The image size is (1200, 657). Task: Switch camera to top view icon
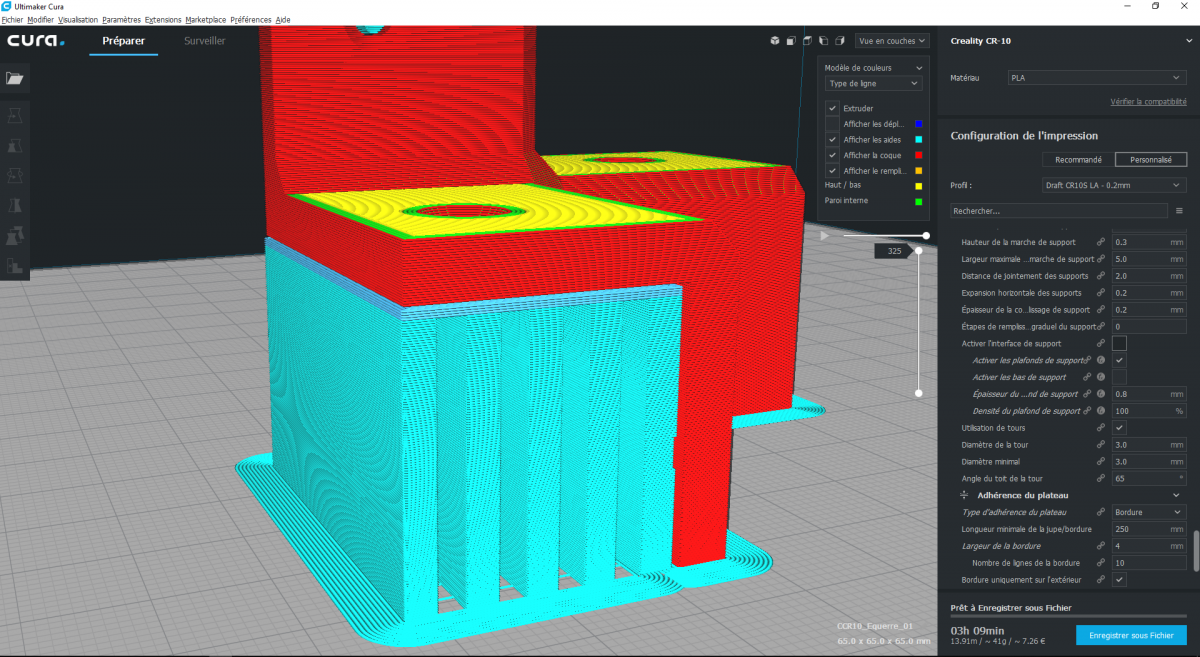[807, 41]
